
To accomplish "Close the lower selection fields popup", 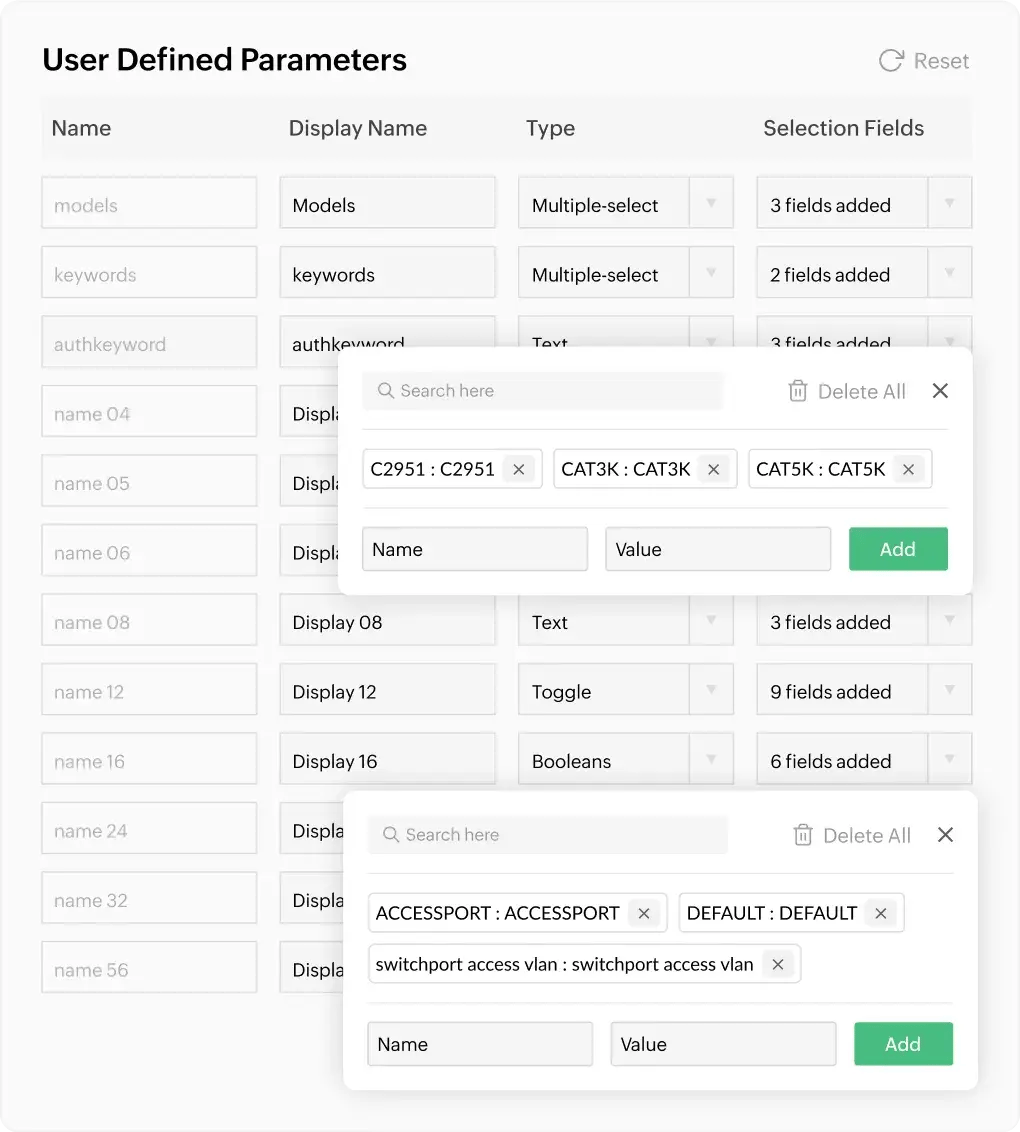I will pos(945,835).
